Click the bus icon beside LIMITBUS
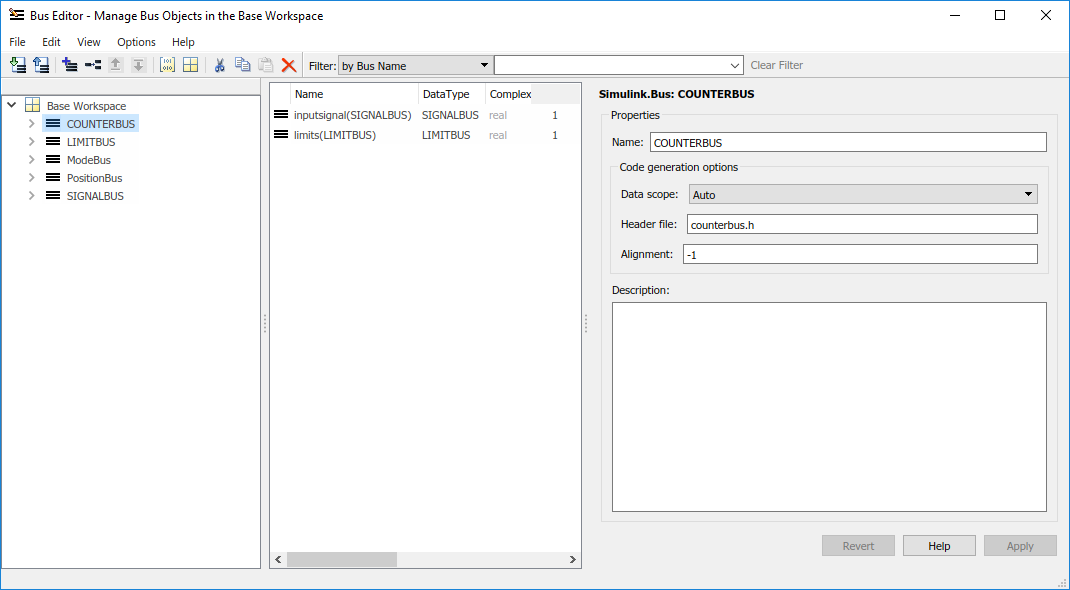 click(x=53, y=141)
